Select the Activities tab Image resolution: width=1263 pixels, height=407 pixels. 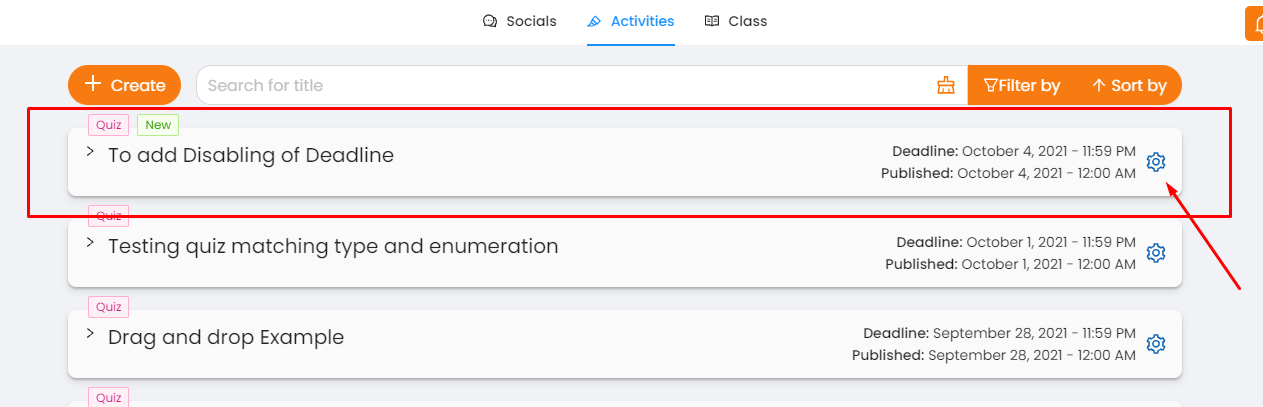coord(631,21)
